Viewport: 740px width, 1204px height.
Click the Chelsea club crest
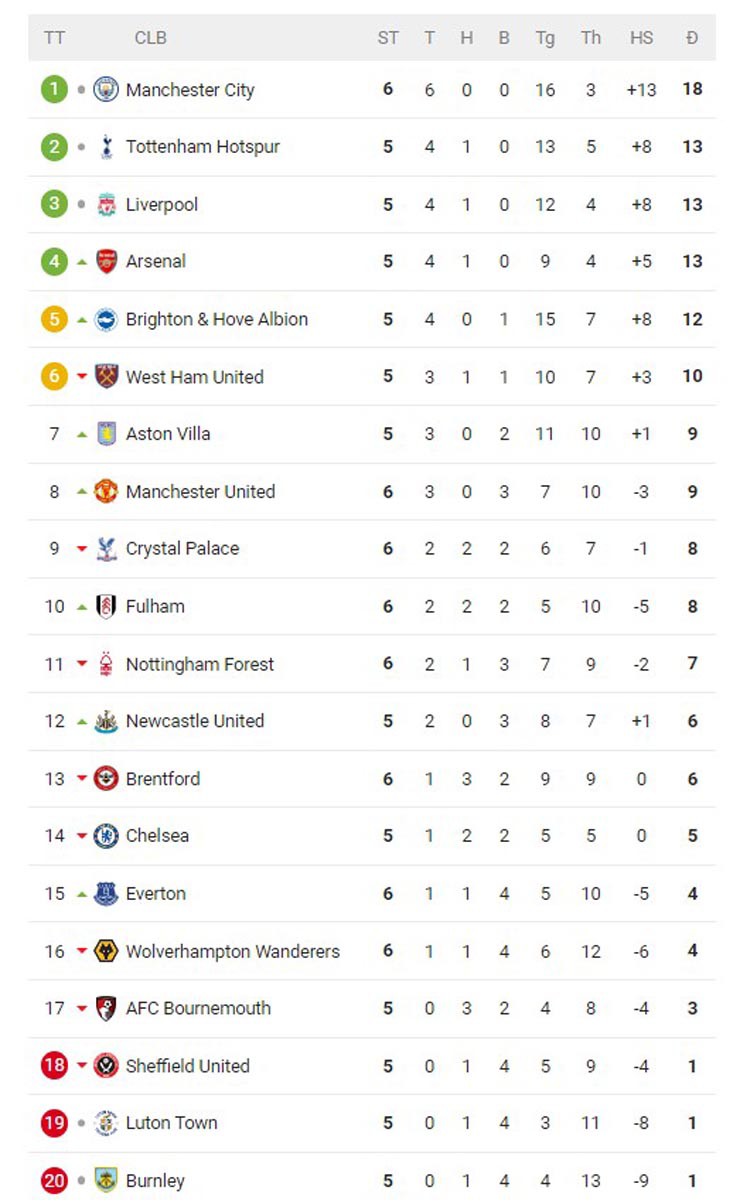point(106,836)
